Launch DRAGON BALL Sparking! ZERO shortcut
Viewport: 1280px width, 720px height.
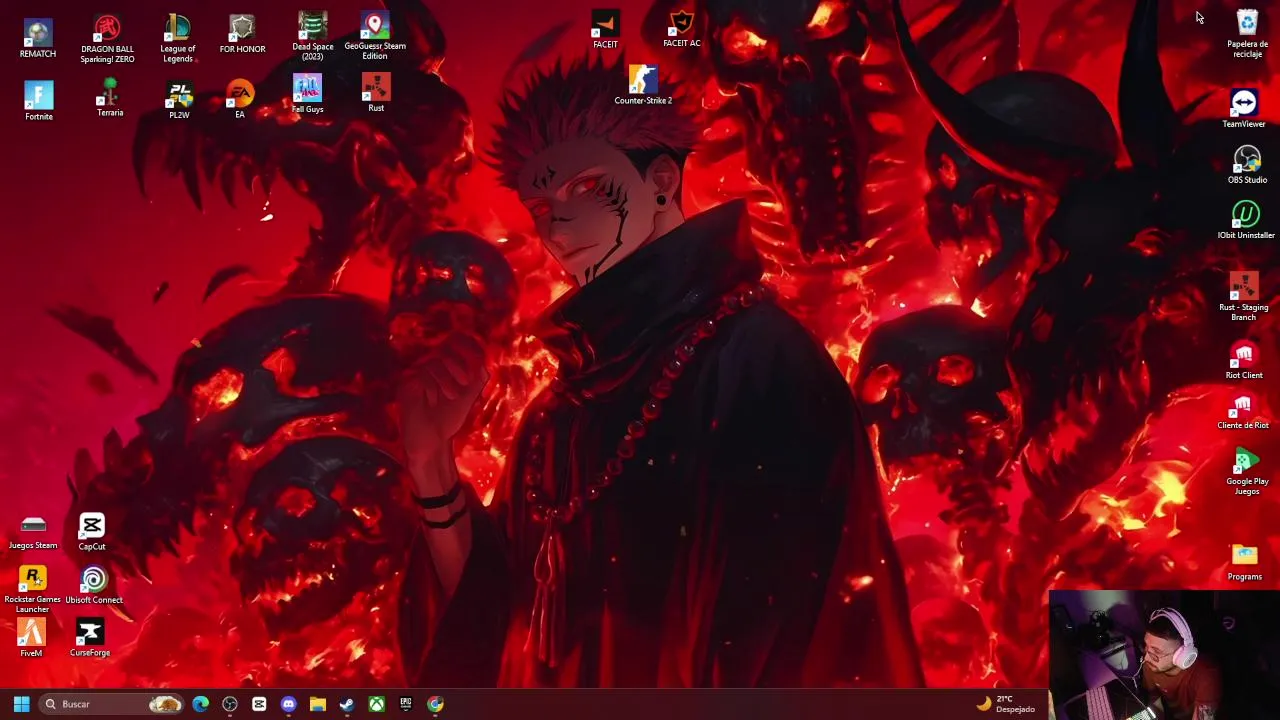tap(107, 39)
